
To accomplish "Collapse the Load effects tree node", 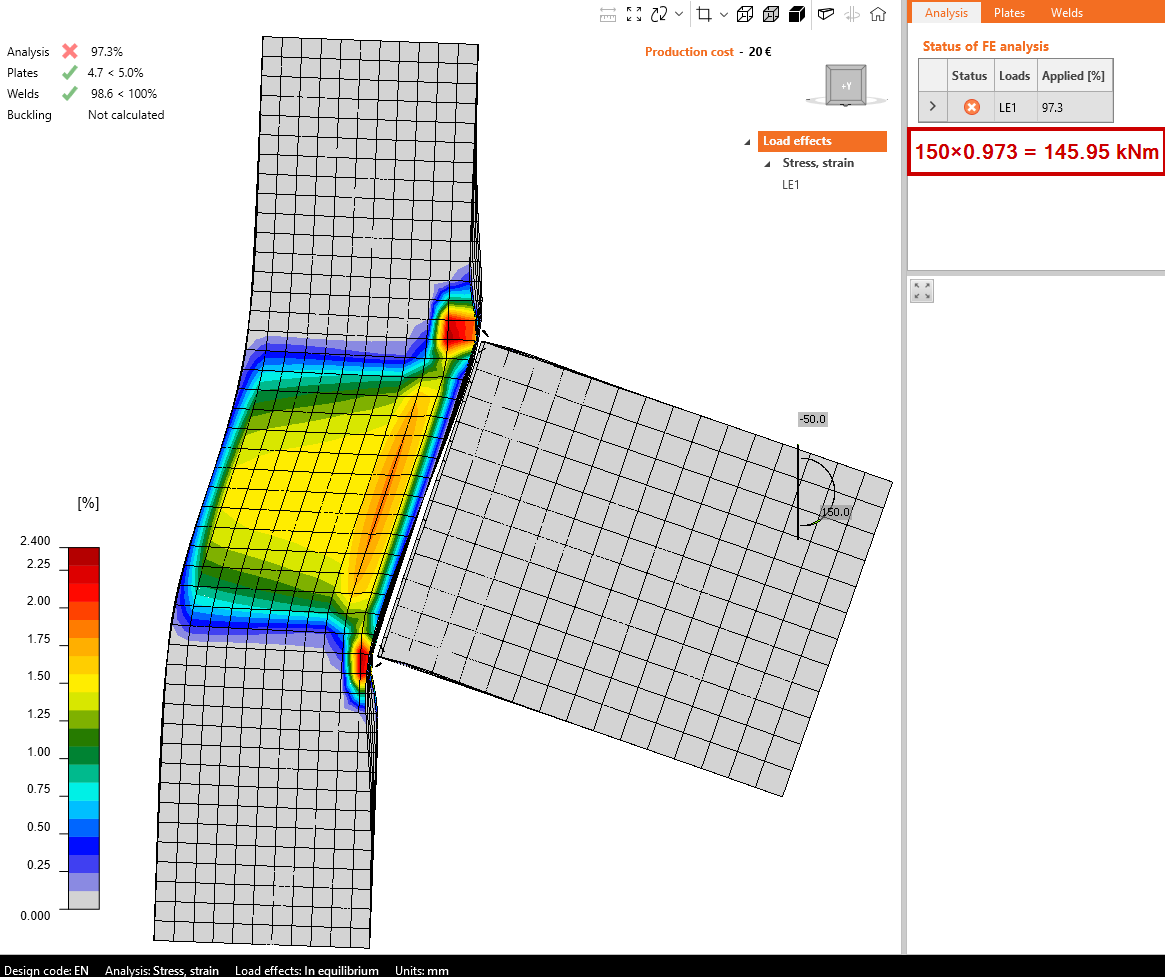I will coord(748,142).
